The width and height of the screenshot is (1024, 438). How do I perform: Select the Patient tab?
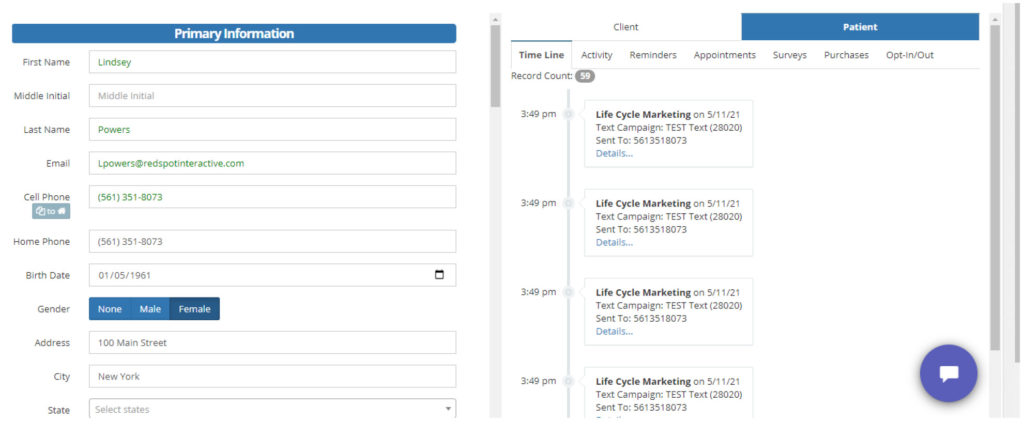(860, 27)
